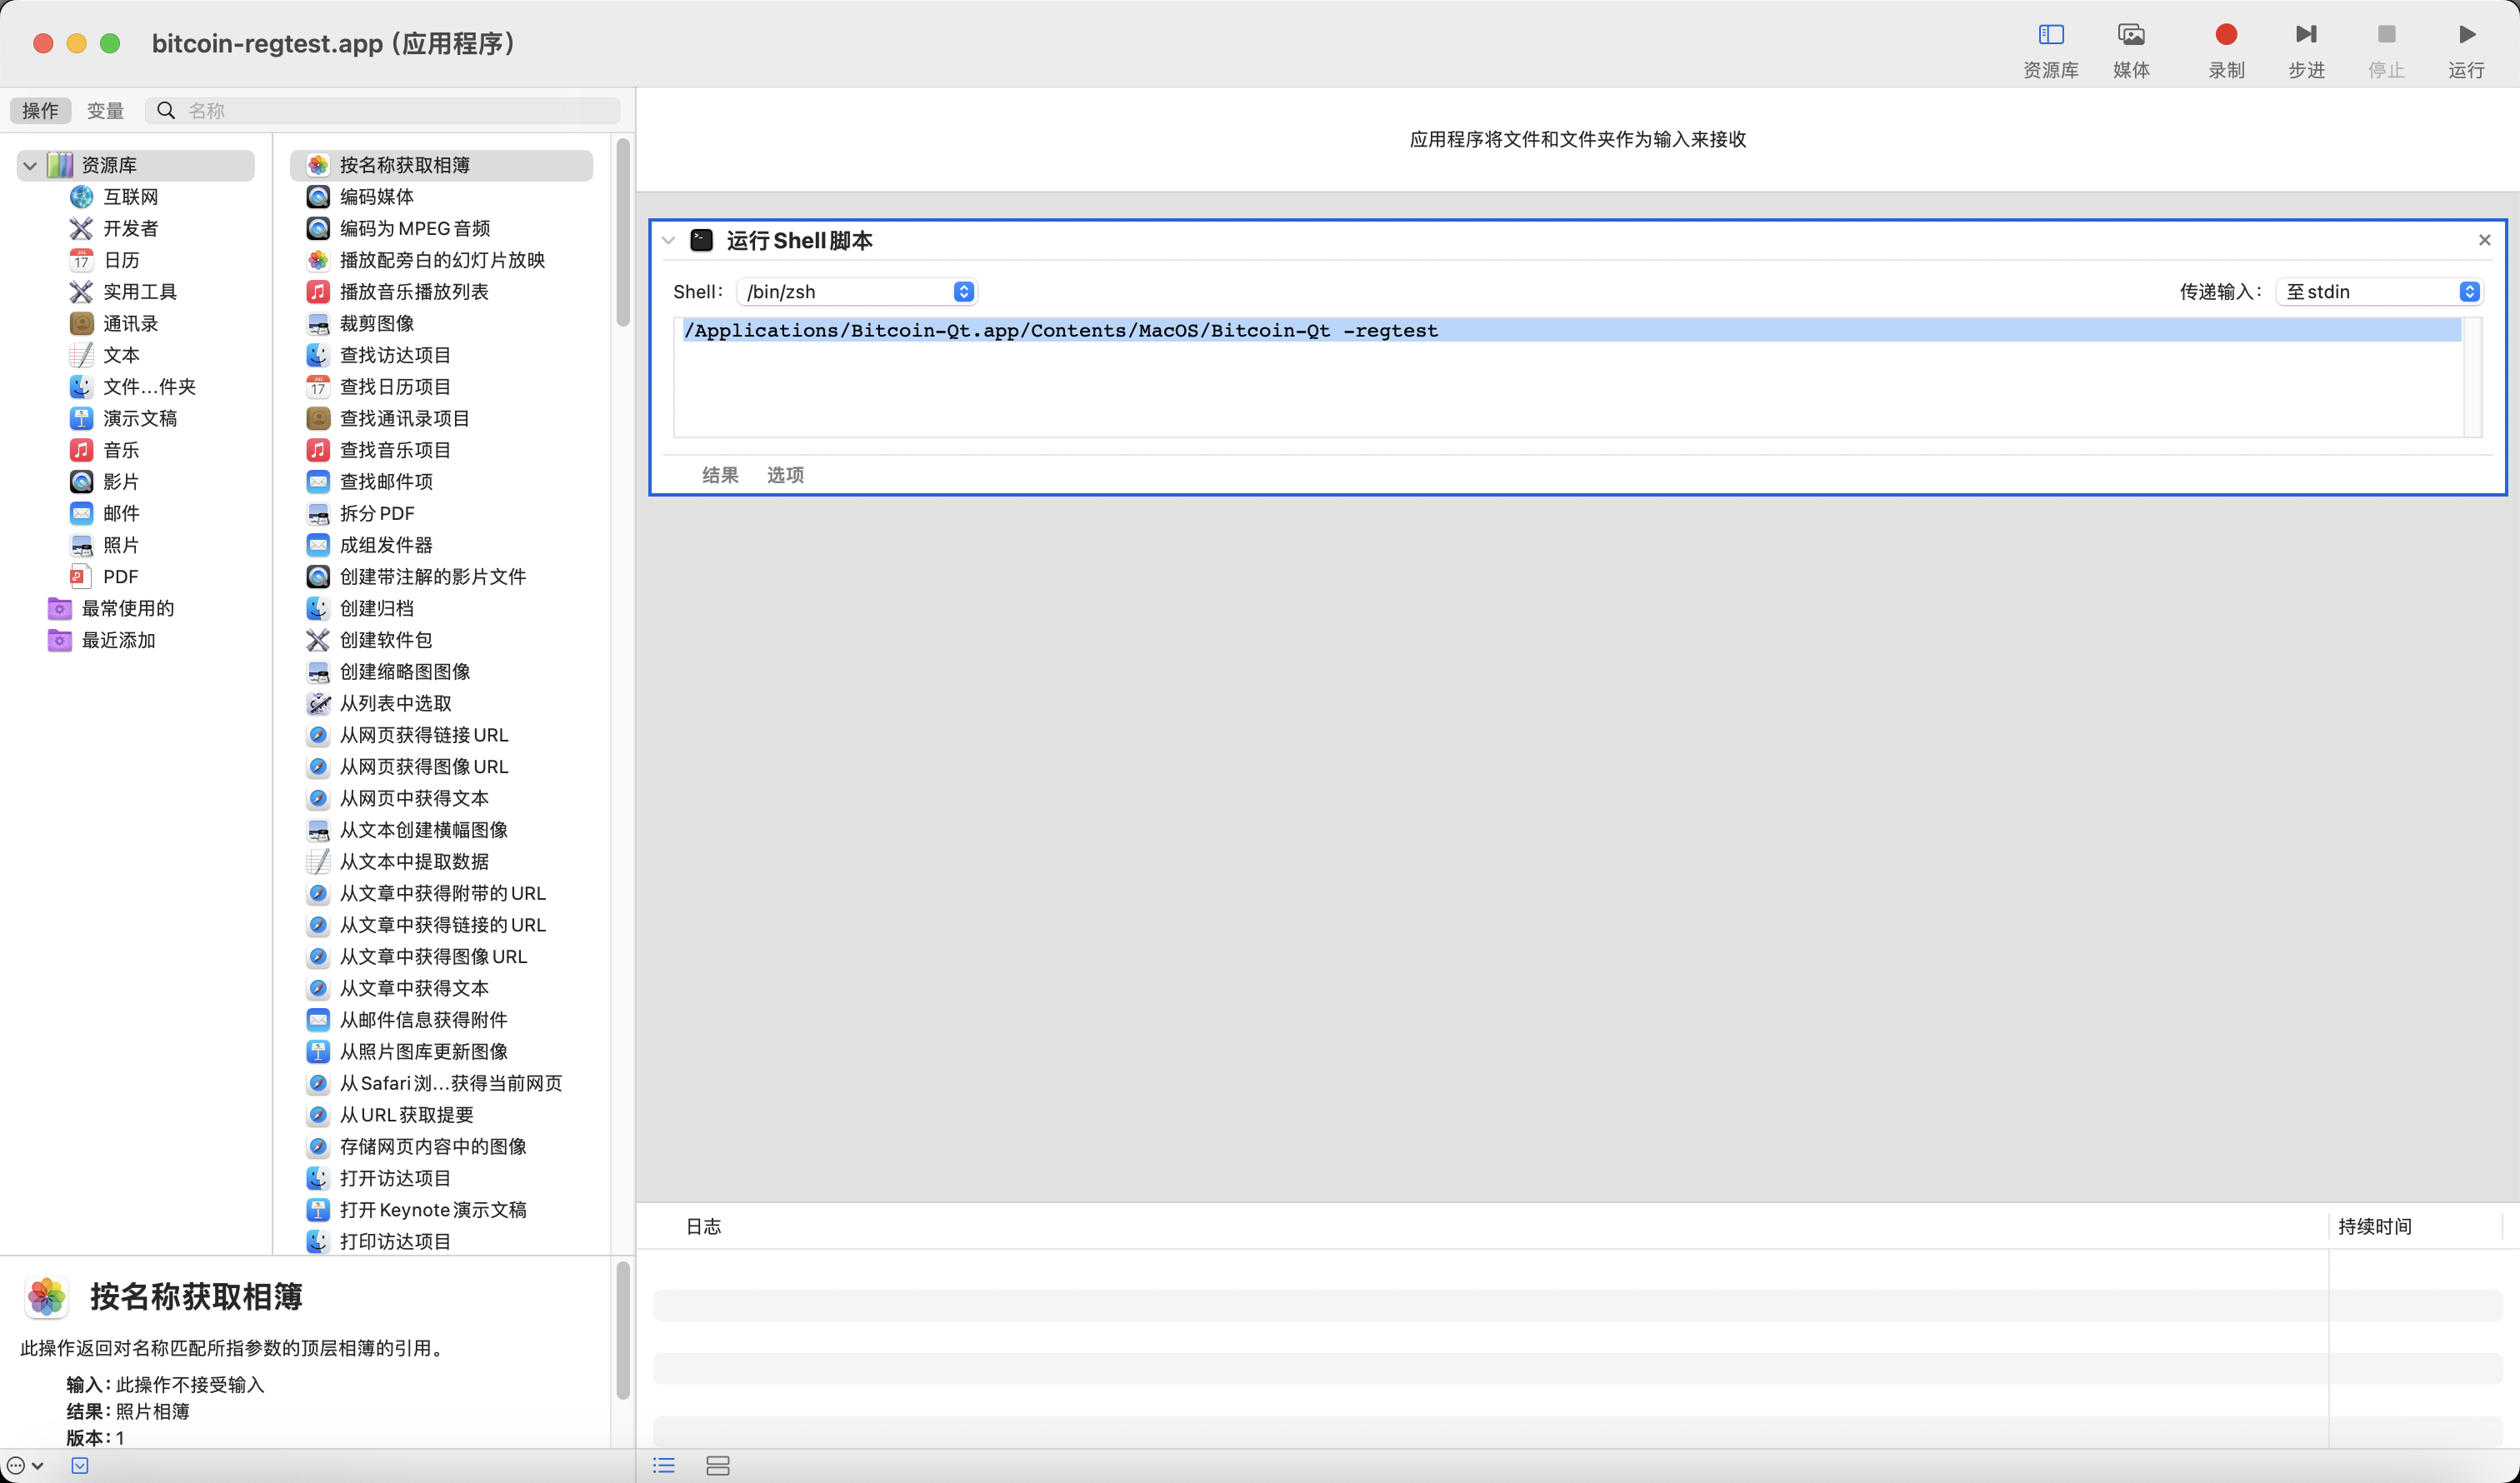2520x1483 pixels.
Task: Select the 播放音乐播放列表 action
Action: (x=414, y=292)
